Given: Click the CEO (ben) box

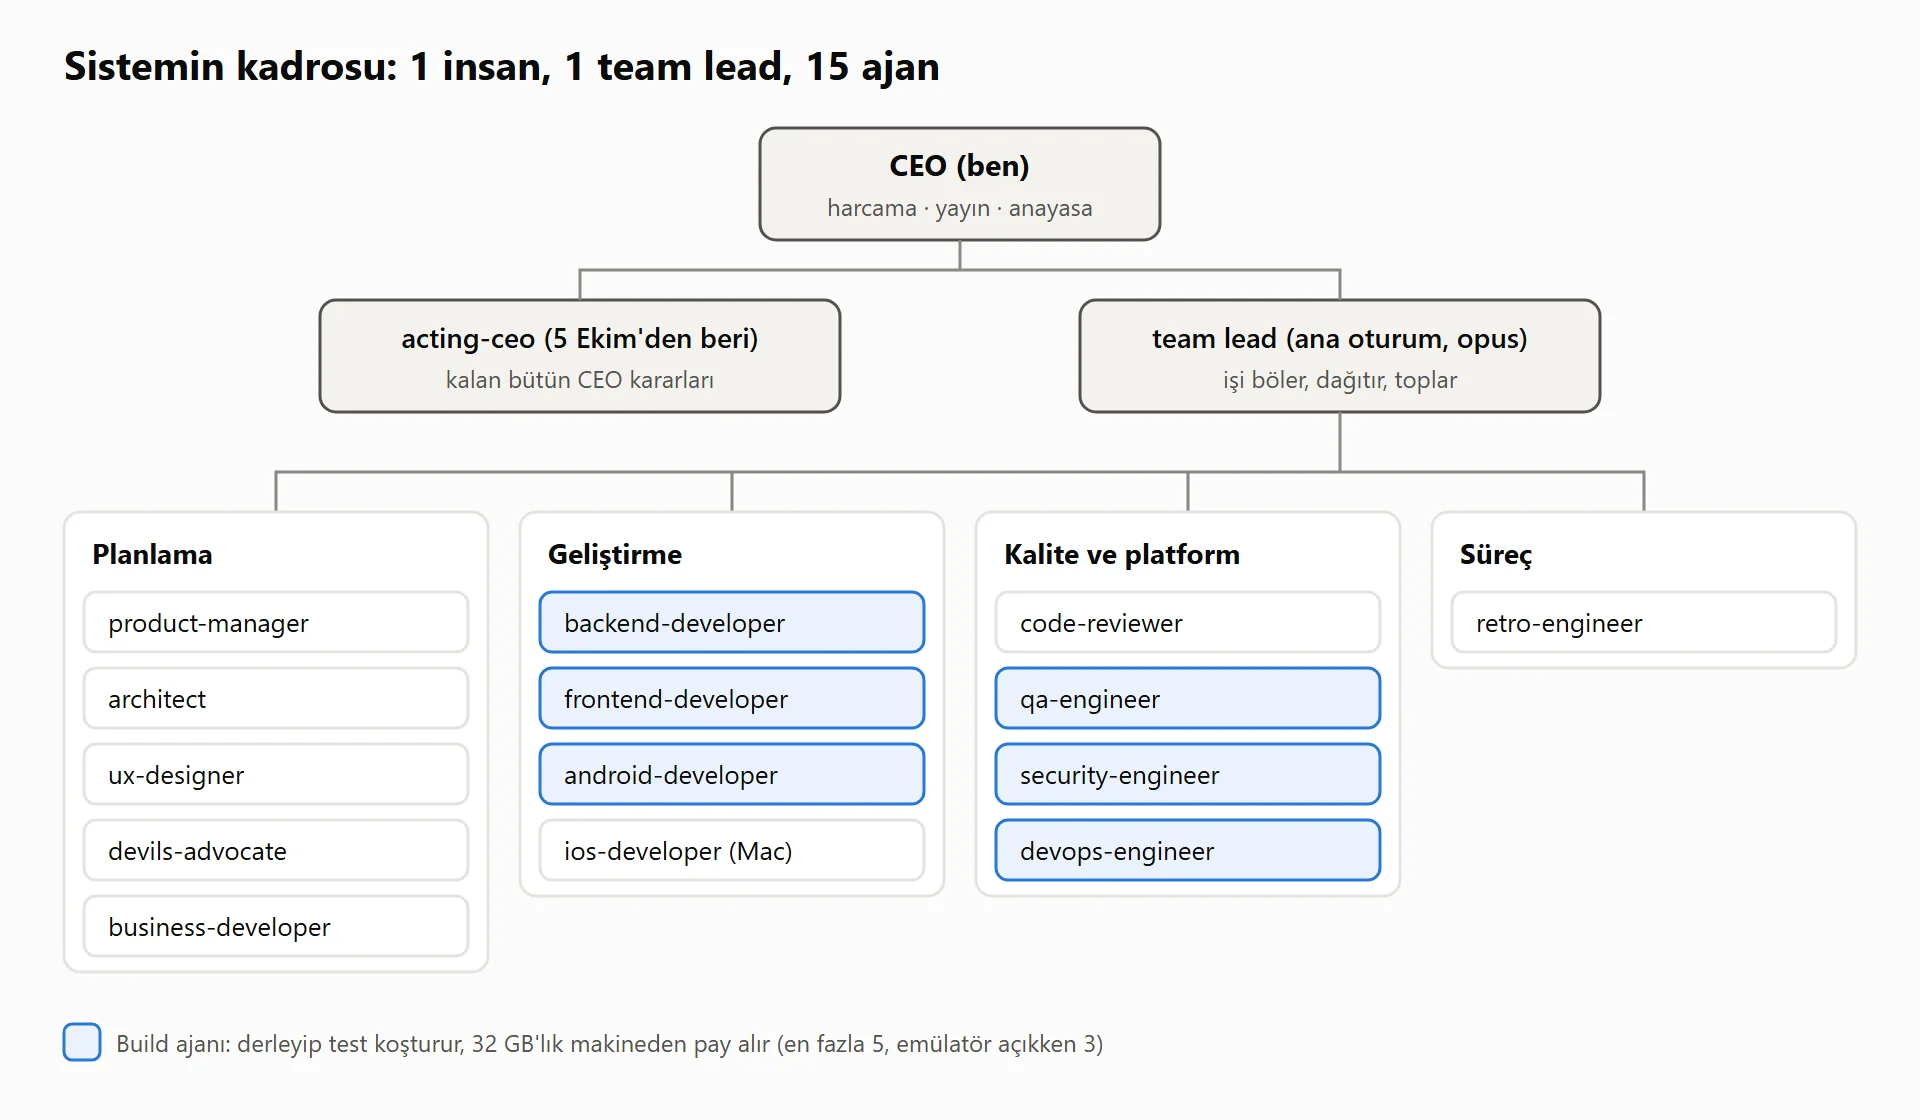Looking at the screenshot, I should (x=960, y=184).
